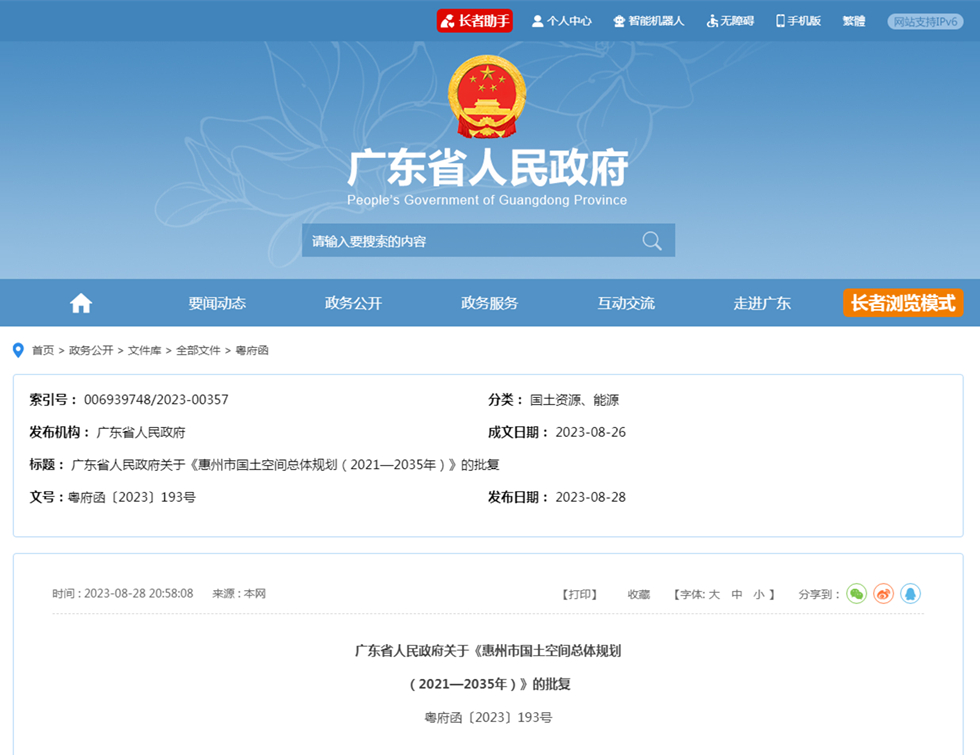
Task: Open the 政务公开 navigation menu
Action: coord(353,303)
